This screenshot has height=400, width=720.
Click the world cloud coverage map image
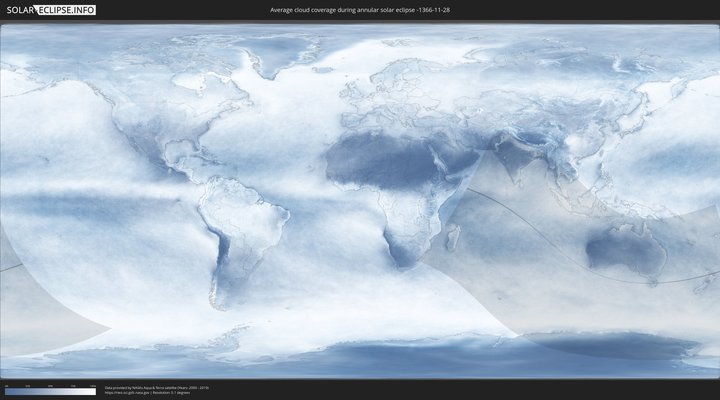point(360,201)
